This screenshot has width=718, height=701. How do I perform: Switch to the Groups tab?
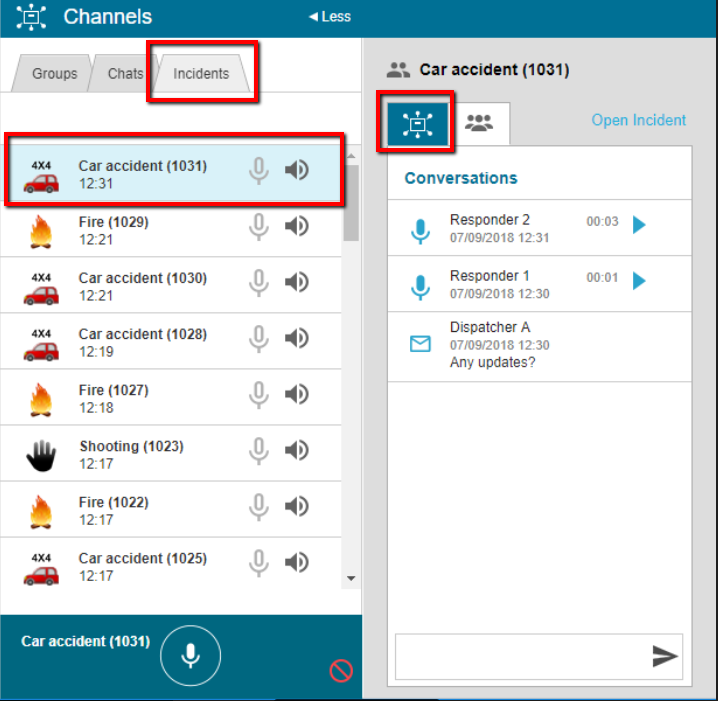54,74
